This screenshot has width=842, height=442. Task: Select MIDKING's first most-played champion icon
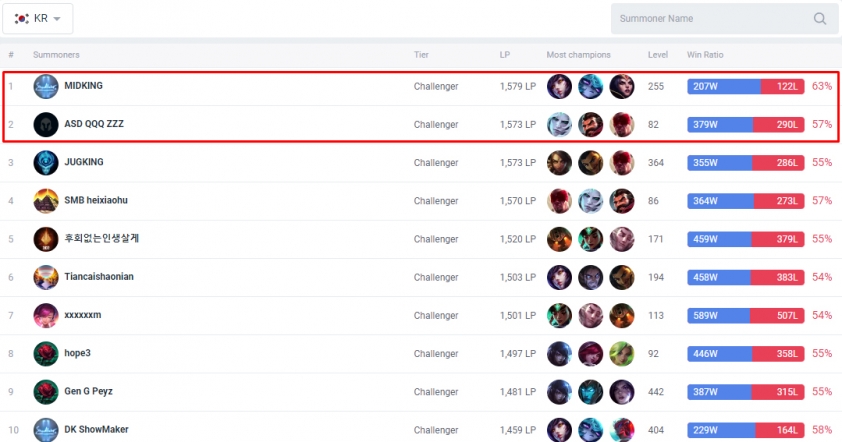pyautogui.click(x=559, y=86)
